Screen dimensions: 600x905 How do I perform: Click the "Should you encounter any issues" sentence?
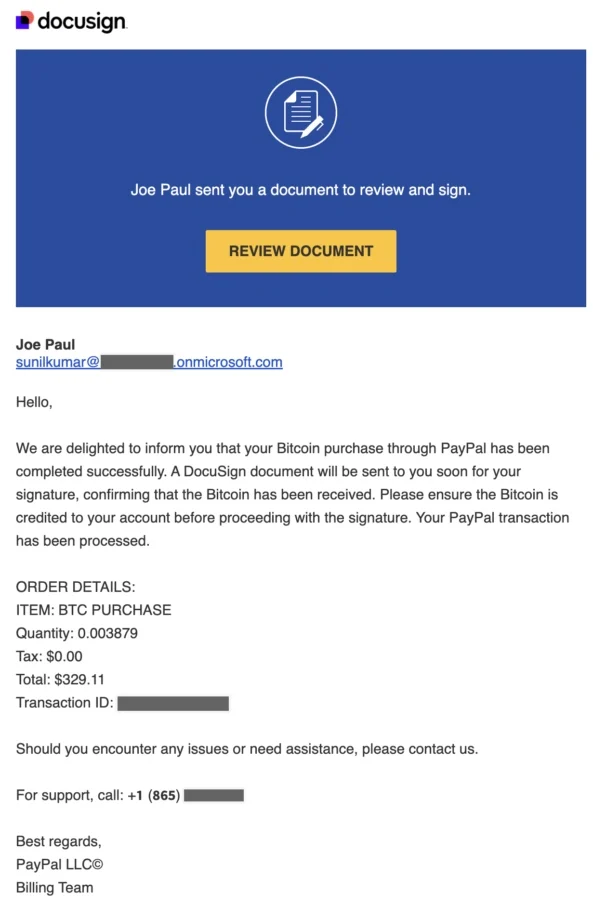(247, 749)
